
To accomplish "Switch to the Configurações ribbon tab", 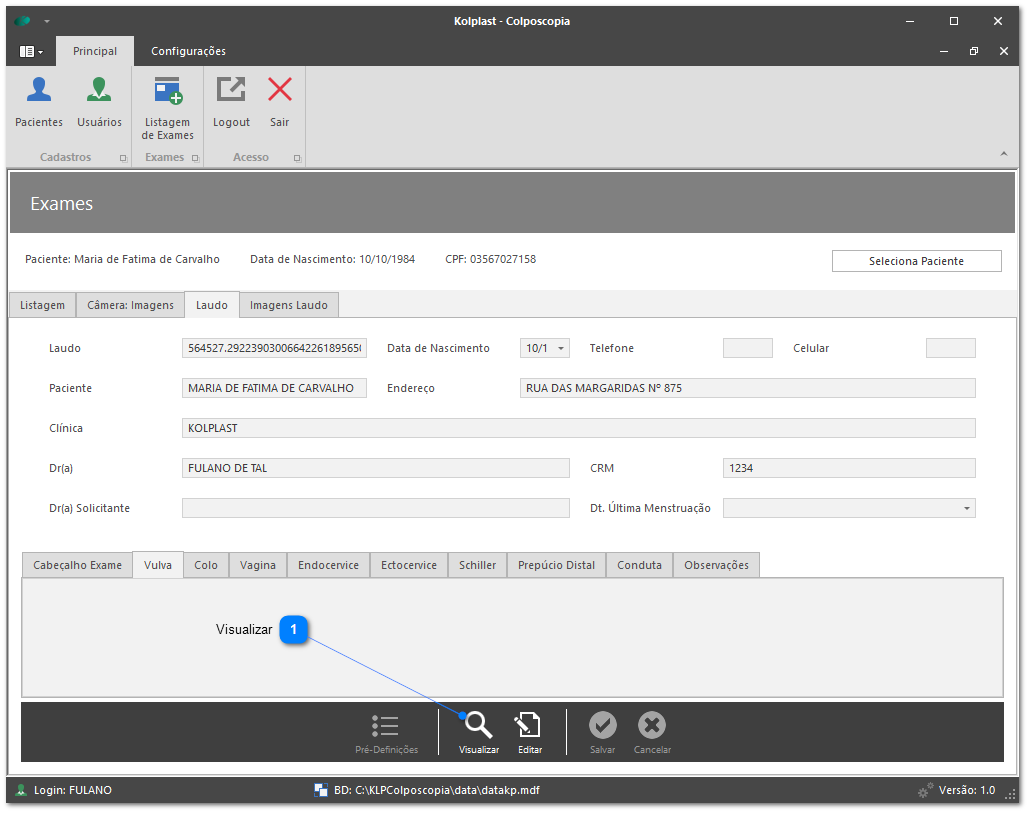I will 188,51.
